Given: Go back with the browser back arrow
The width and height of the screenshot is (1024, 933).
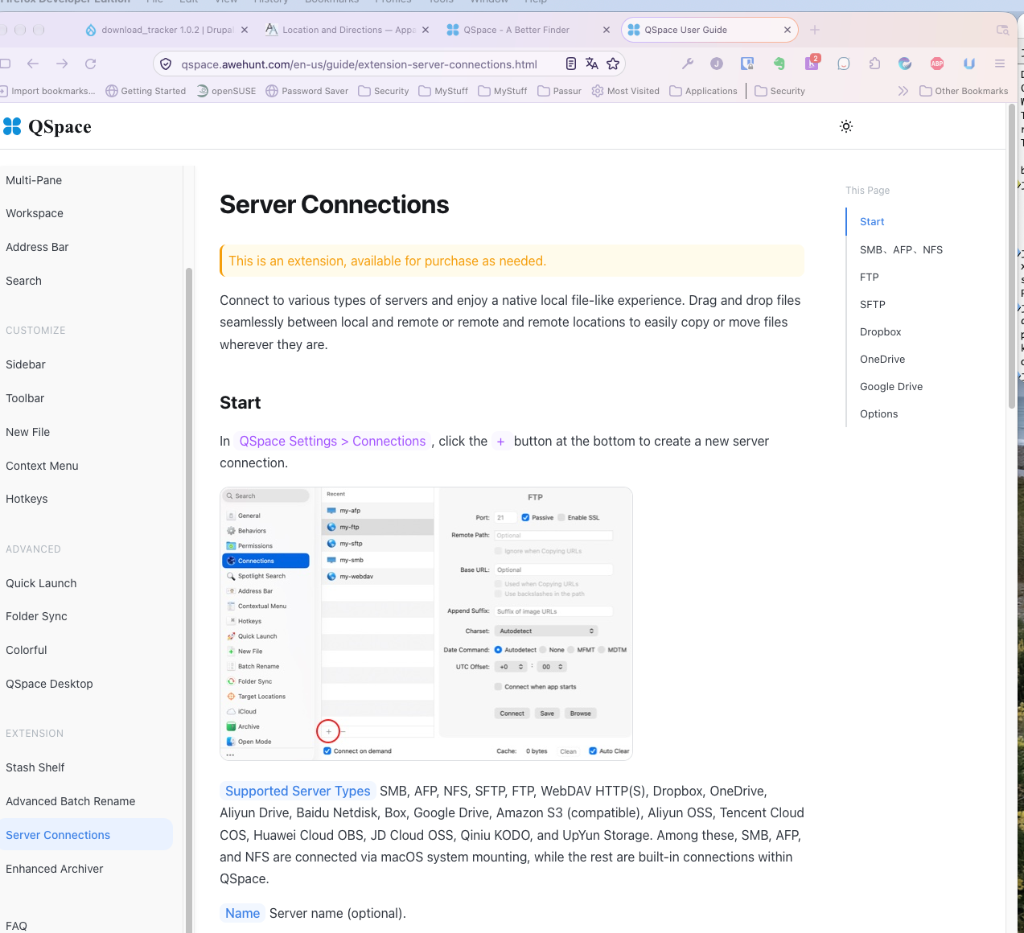Looking at the screenshot, I should tap(33, 63).
